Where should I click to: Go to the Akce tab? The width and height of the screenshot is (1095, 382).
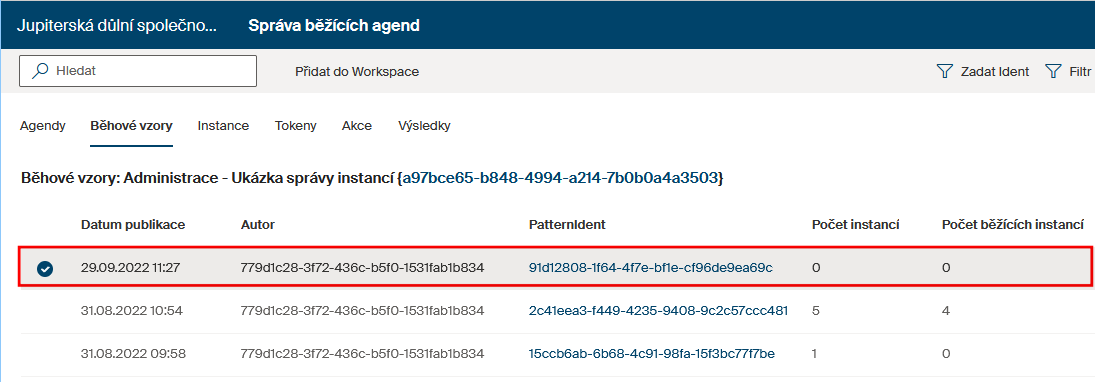click(357, 126)
